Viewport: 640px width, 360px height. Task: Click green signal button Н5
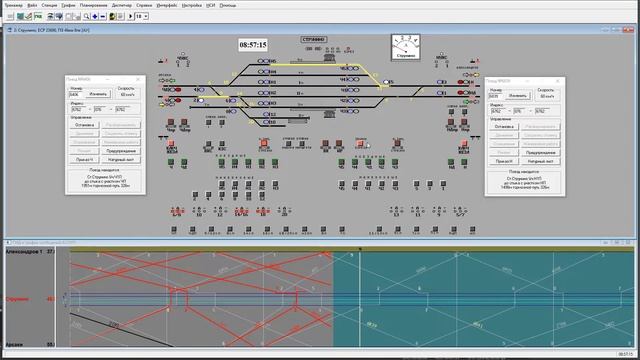click(x=221, y=163)
